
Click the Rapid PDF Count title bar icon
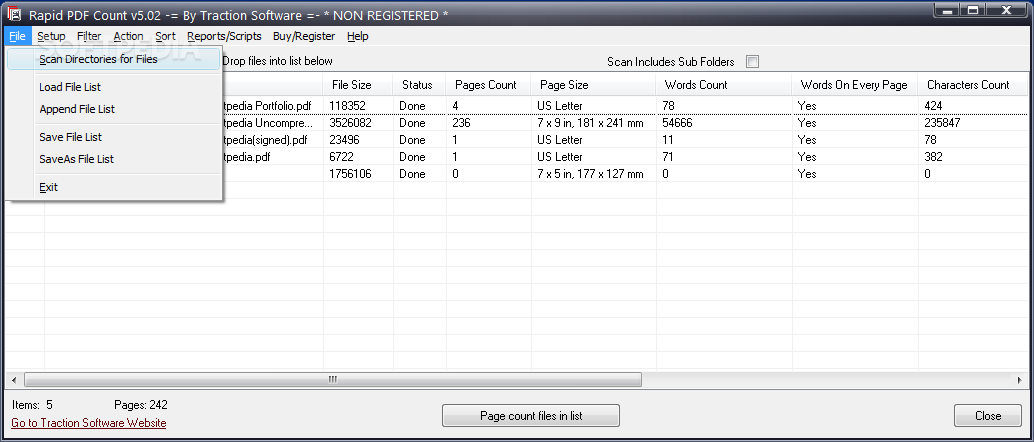[13, 13]
